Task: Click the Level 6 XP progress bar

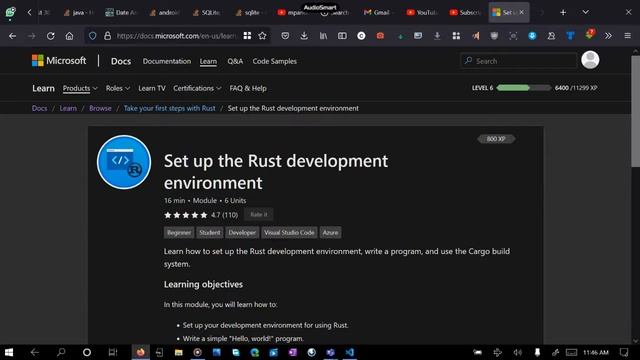Action: 524,88
